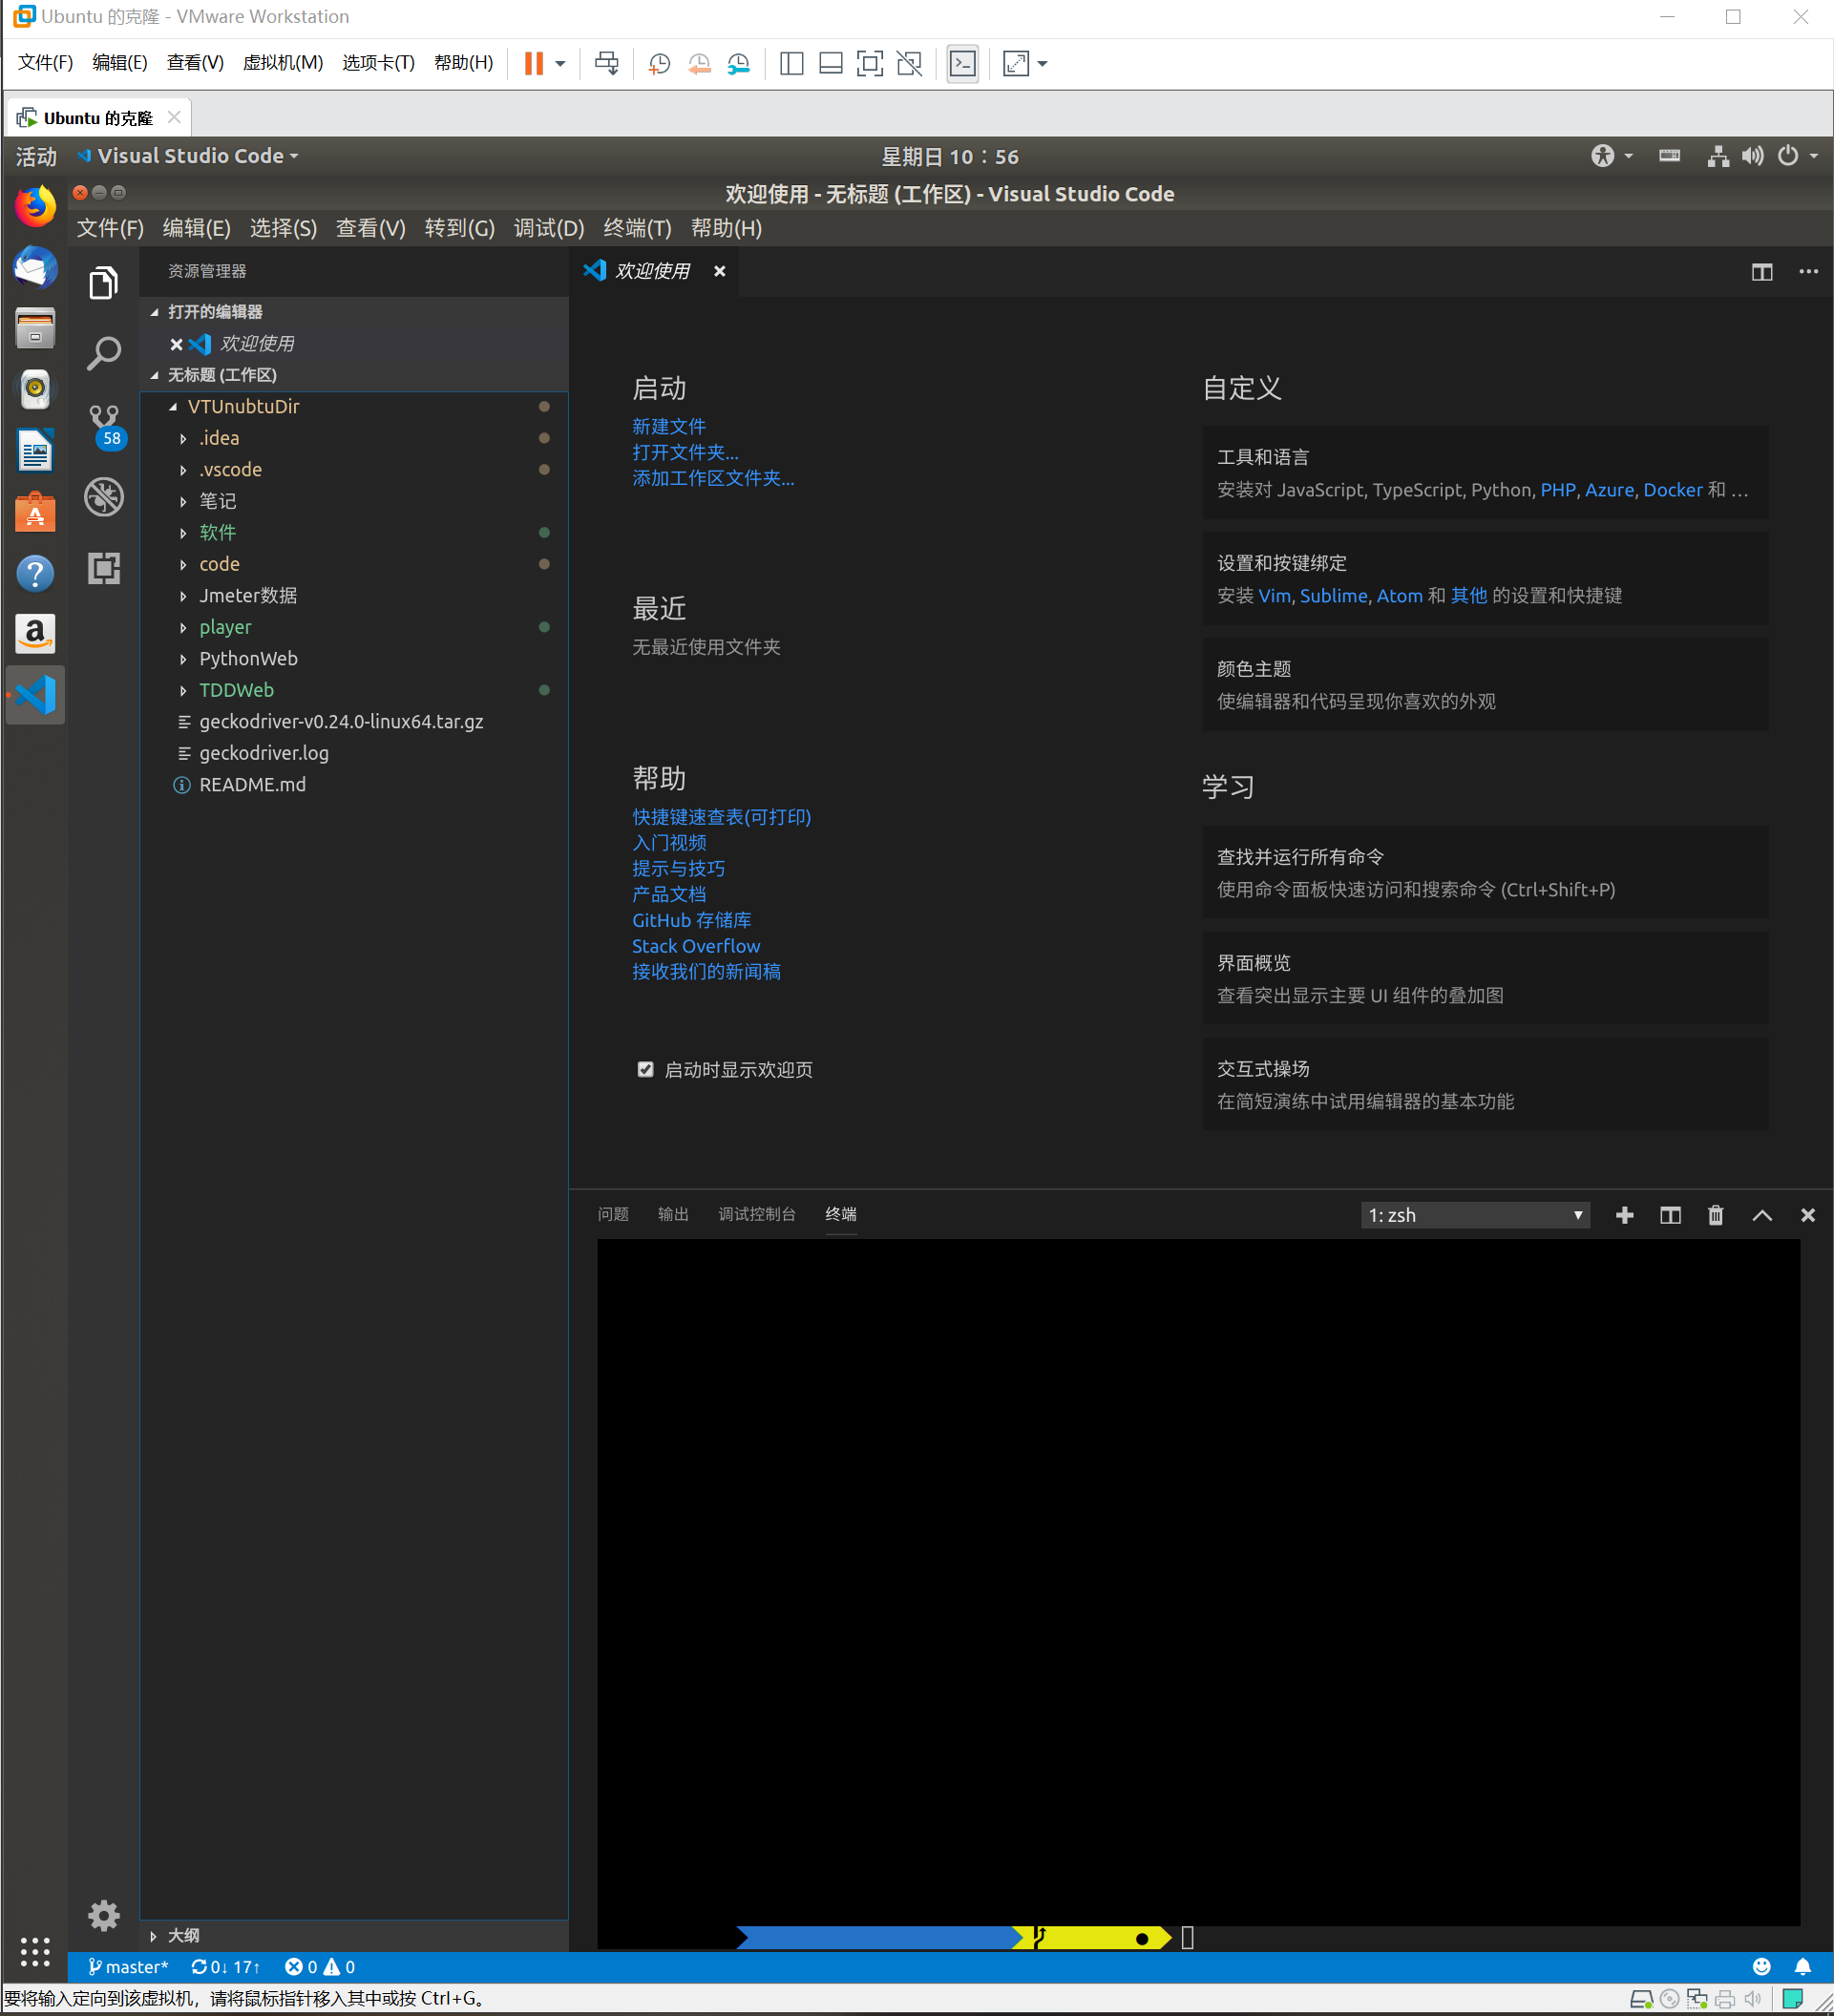1834x2016 pixels.
Task: Toggle show welcome page on startup checkbox
Action: click(x=645, y=1069)
